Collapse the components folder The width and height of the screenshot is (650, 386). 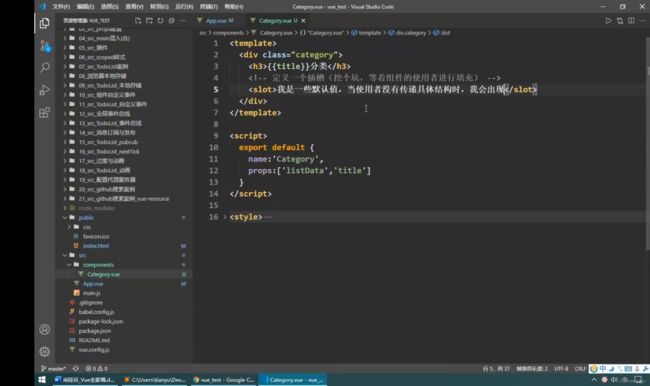69,265
